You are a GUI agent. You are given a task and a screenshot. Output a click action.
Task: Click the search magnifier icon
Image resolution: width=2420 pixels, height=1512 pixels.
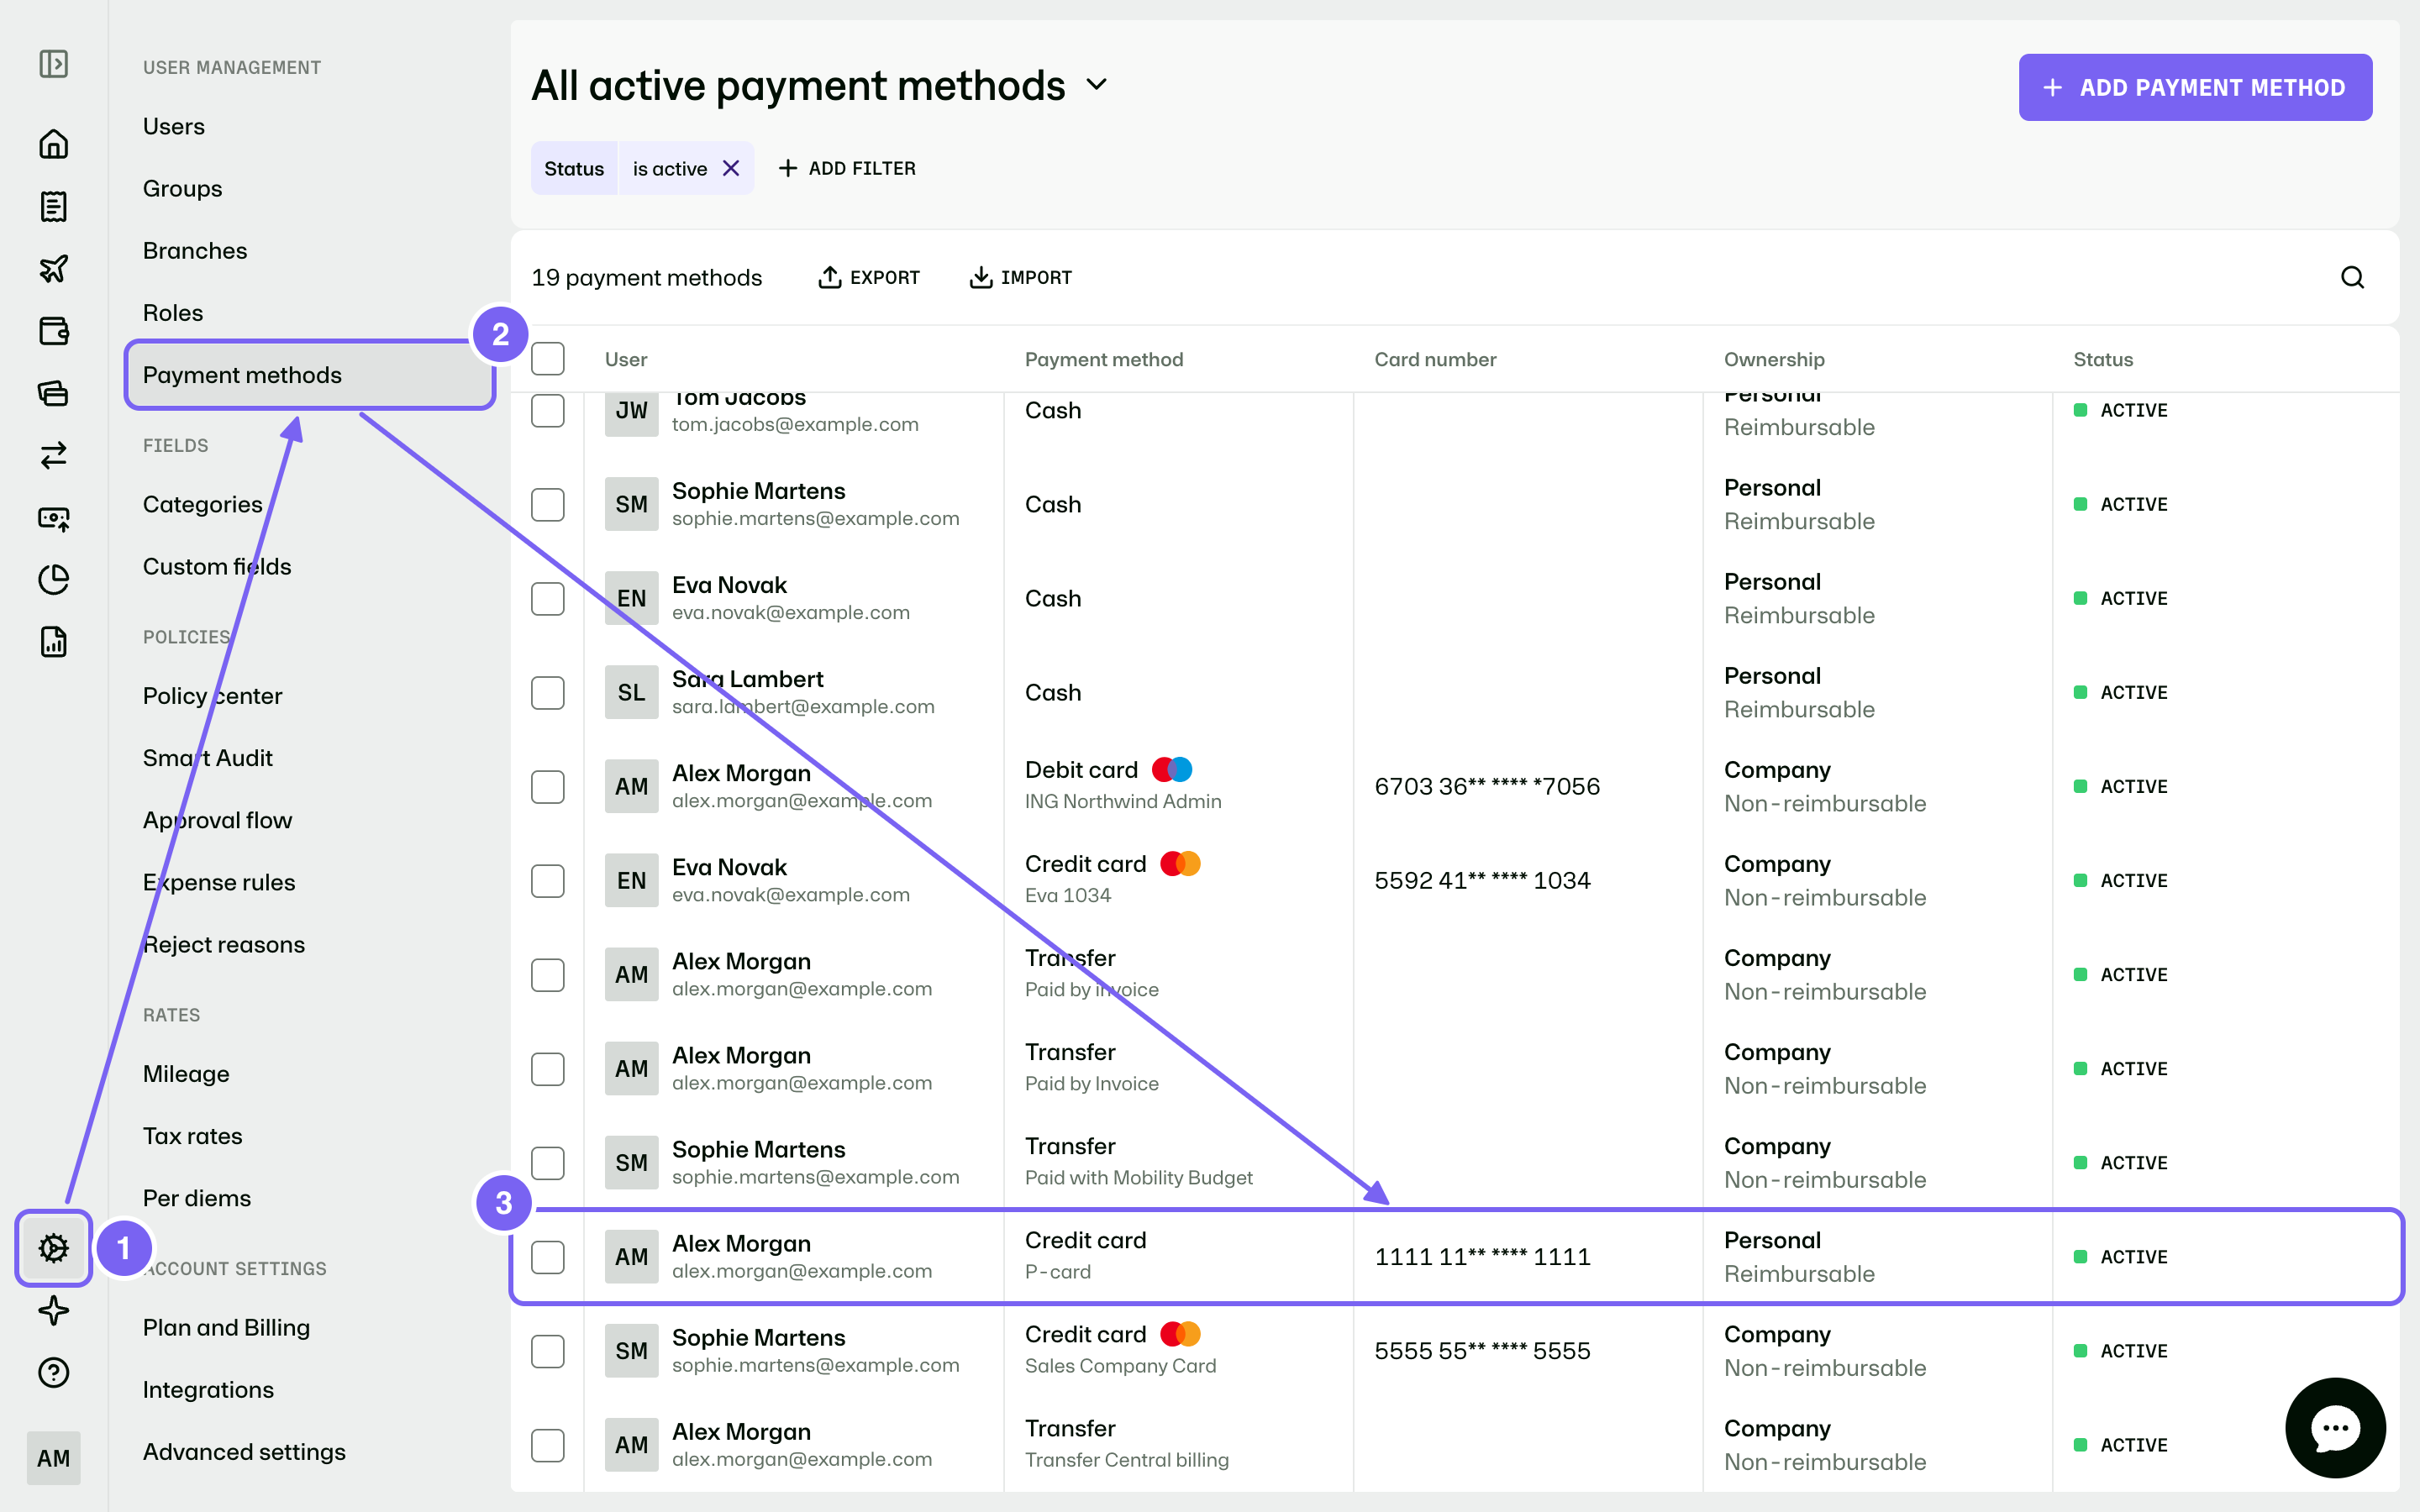tap(2352, 277)
